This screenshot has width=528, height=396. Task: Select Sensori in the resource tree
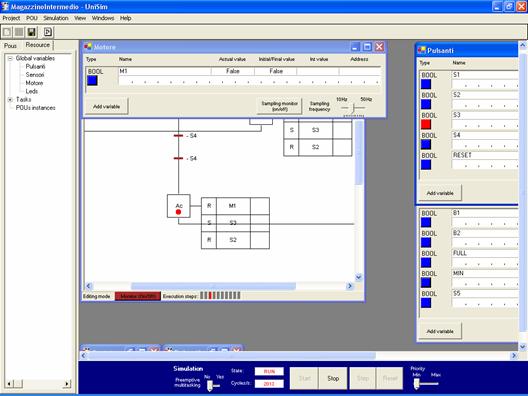[x=35, y=75]
